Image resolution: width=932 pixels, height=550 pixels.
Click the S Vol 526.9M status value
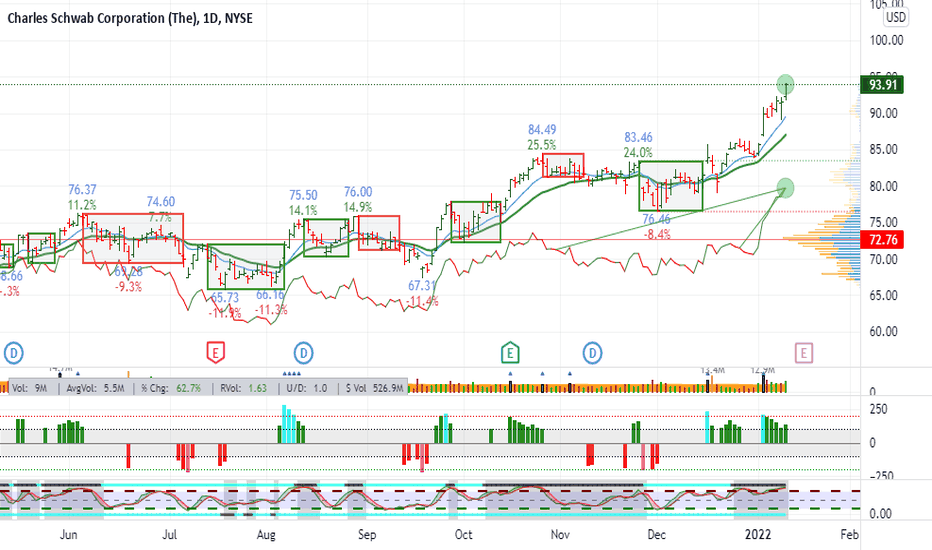click(x=374, y=388)
